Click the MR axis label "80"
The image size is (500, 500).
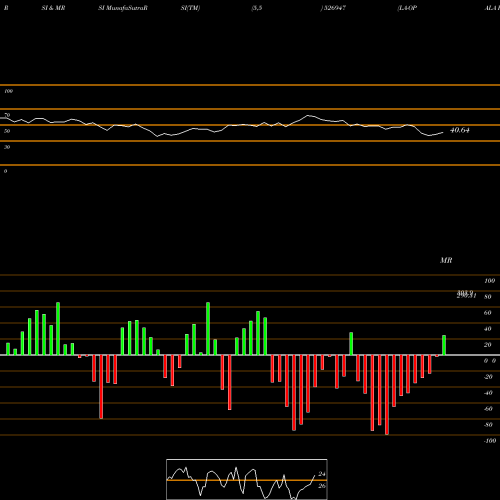point(488,297)
